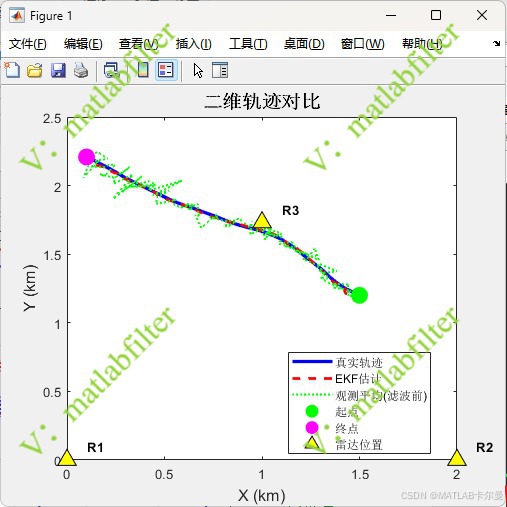507x507 pixels.
Task: Click the green dotted line sample in legend
Action: click(x=312, y=395)
